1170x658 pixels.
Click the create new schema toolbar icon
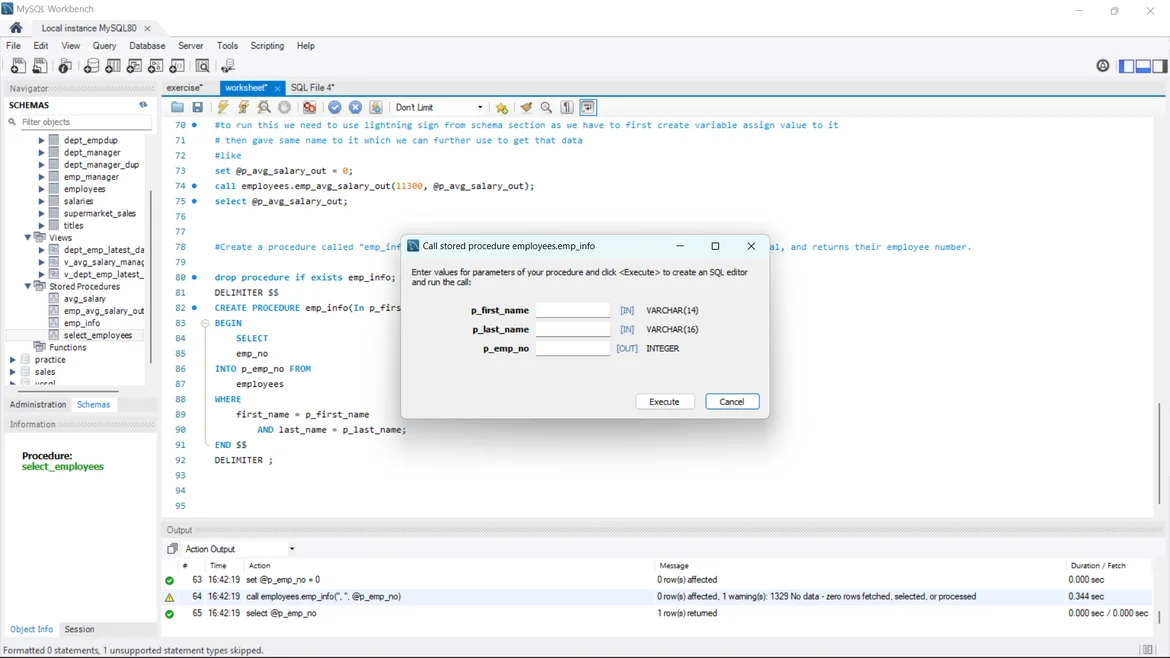91,66
